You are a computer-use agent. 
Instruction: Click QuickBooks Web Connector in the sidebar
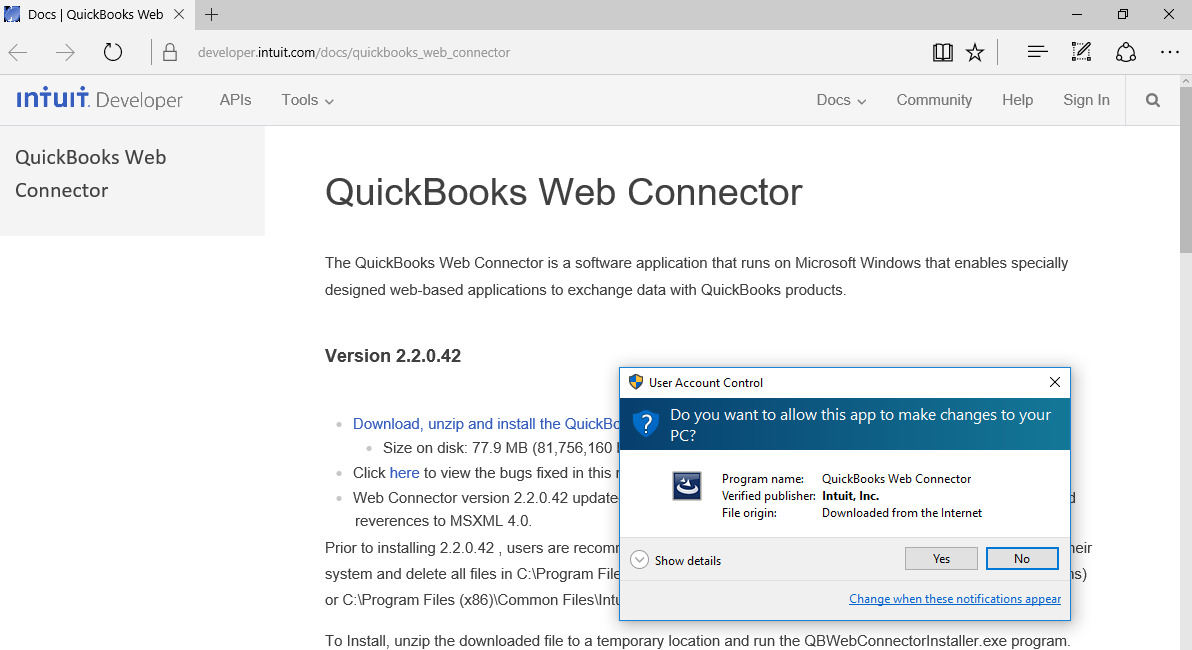[90, 173]
